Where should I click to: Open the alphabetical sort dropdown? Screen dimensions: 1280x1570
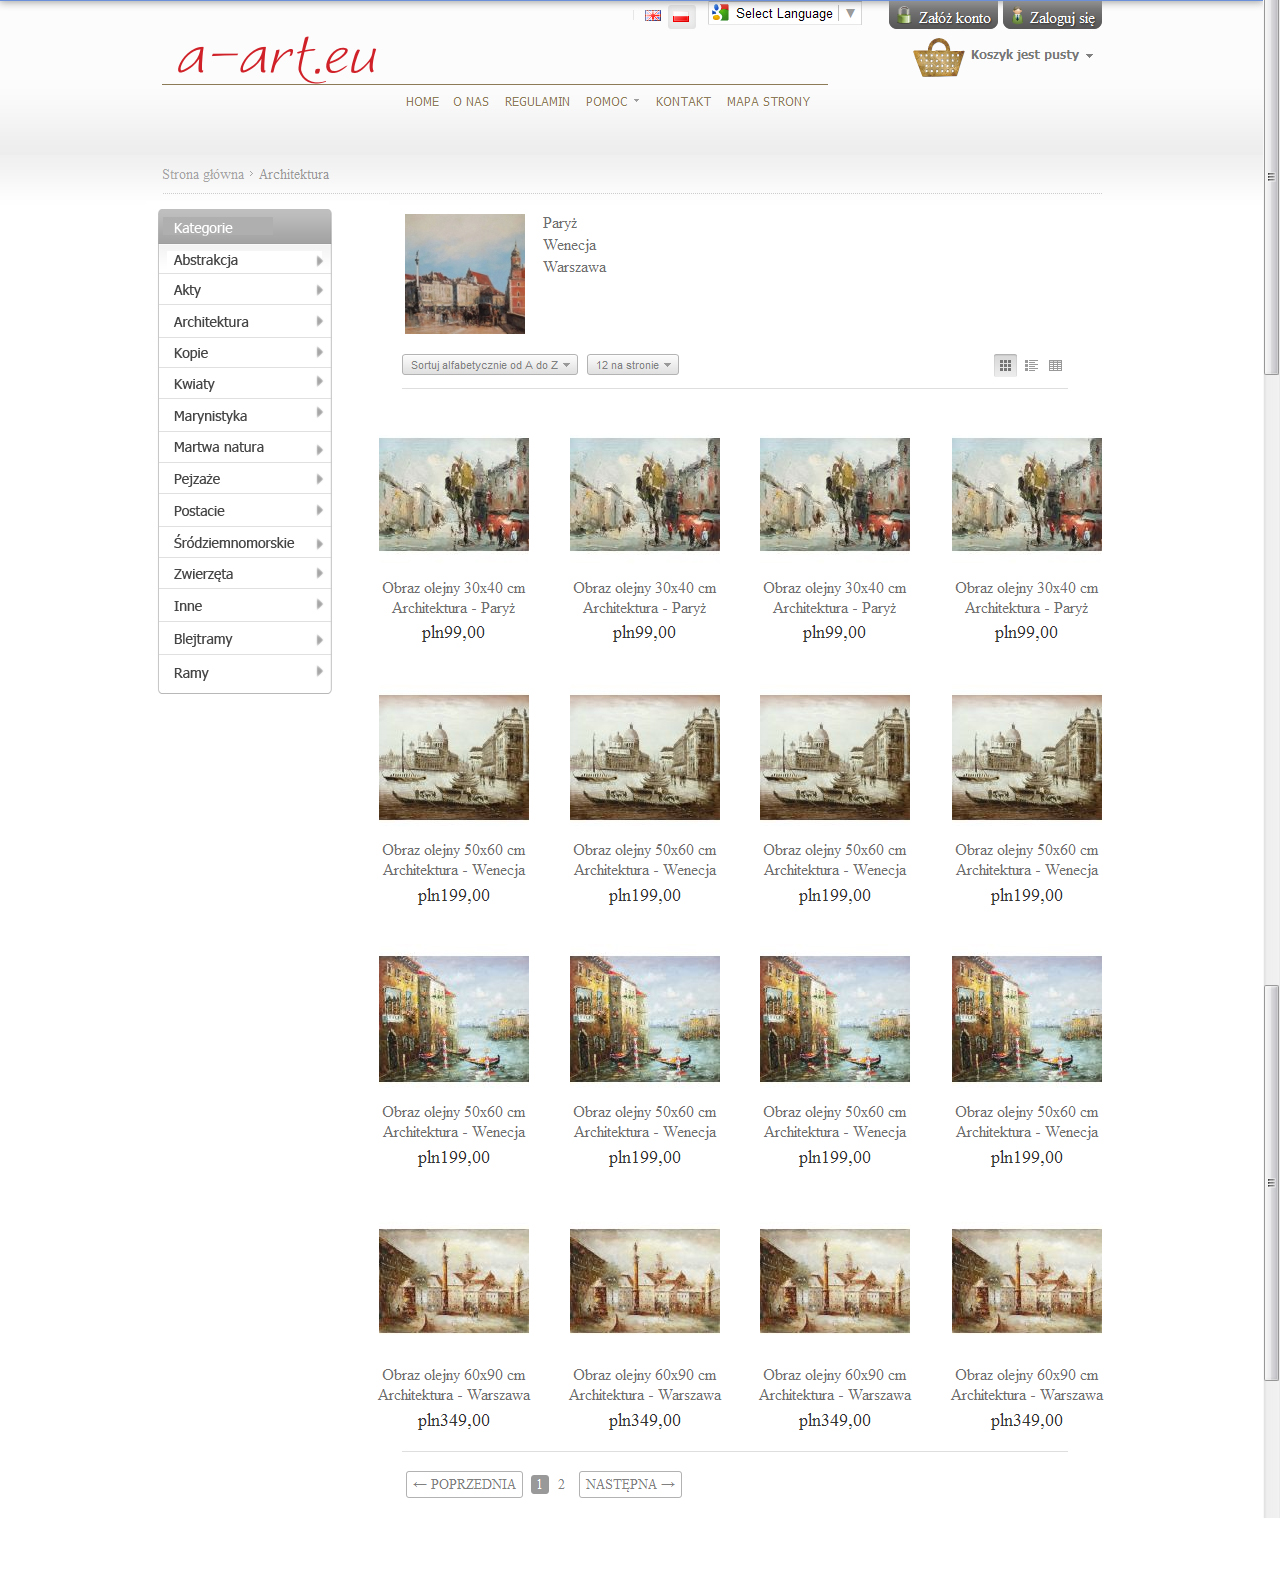489,365
